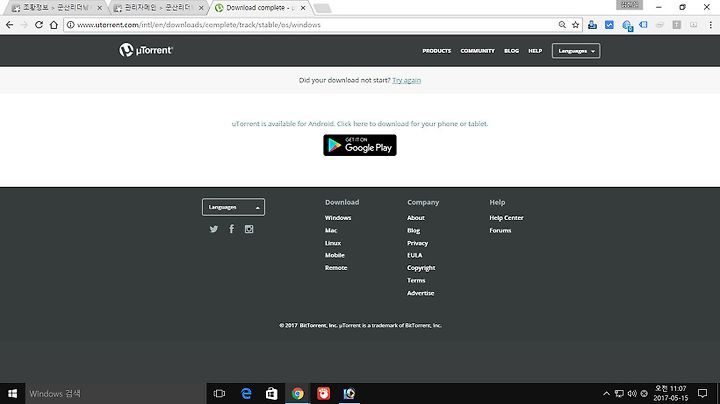The height and width of the screenshot is (404, 720).
Task: Open a new browser tab
Action: point(322,8)
